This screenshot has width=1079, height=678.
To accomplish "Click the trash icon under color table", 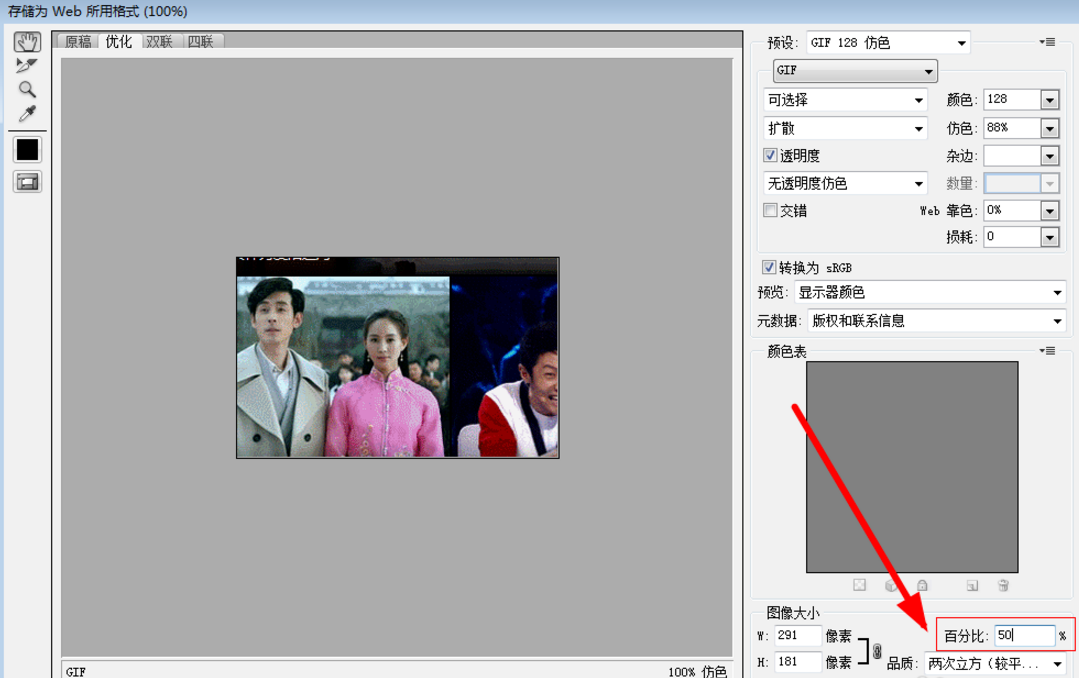I will [1003, 585].
